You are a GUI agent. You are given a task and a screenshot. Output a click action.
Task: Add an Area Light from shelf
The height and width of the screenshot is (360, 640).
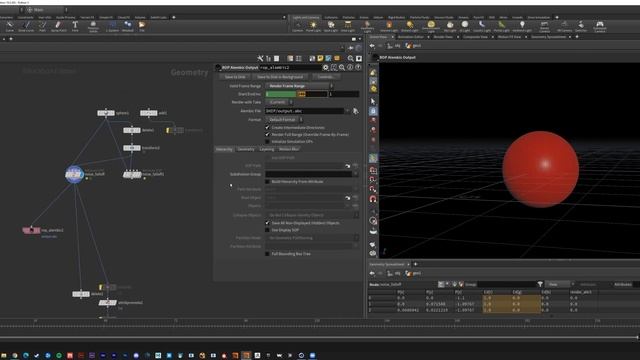(348, 27)
